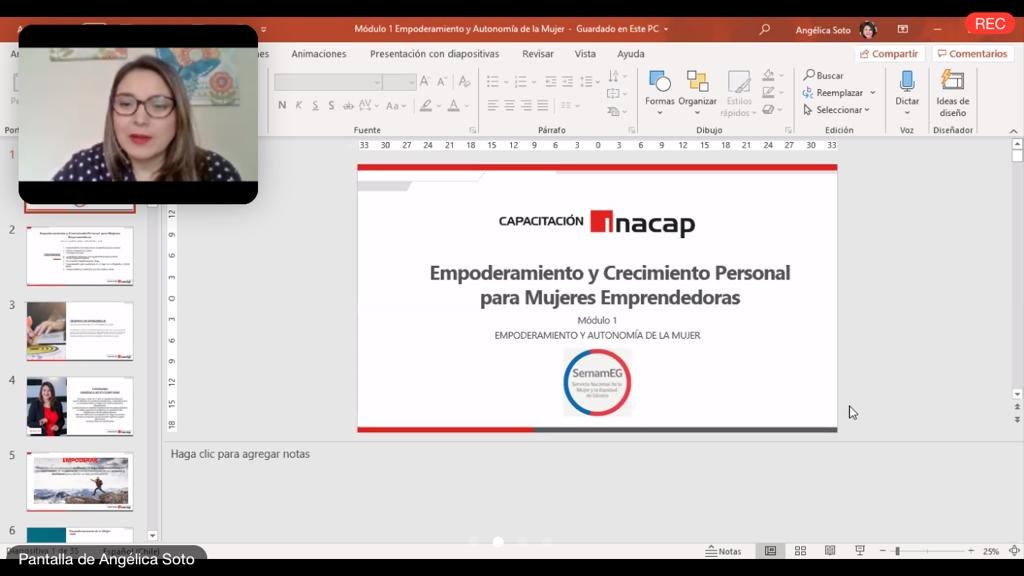
Task: Click the increase font size icon
Action: coord(424,82)
